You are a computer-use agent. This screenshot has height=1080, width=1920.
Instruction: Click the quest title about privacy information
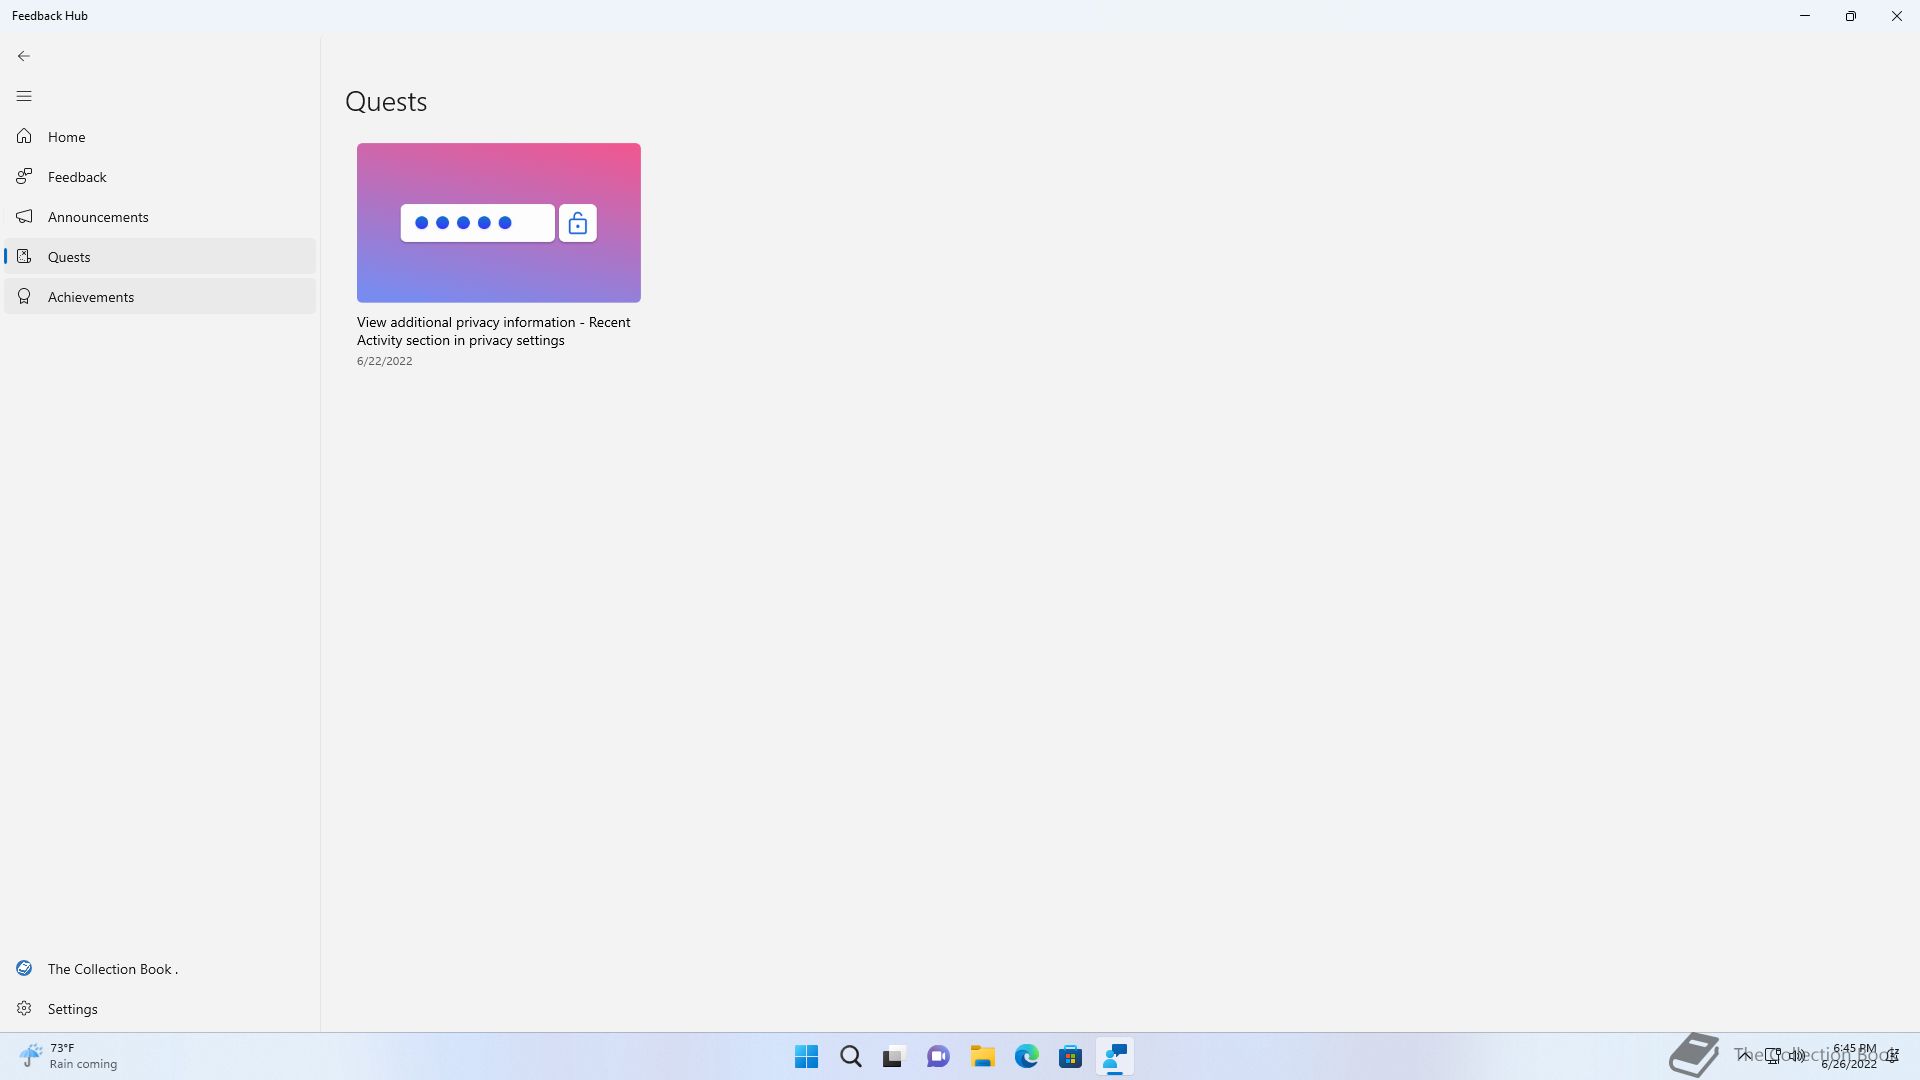coord(493,331)
